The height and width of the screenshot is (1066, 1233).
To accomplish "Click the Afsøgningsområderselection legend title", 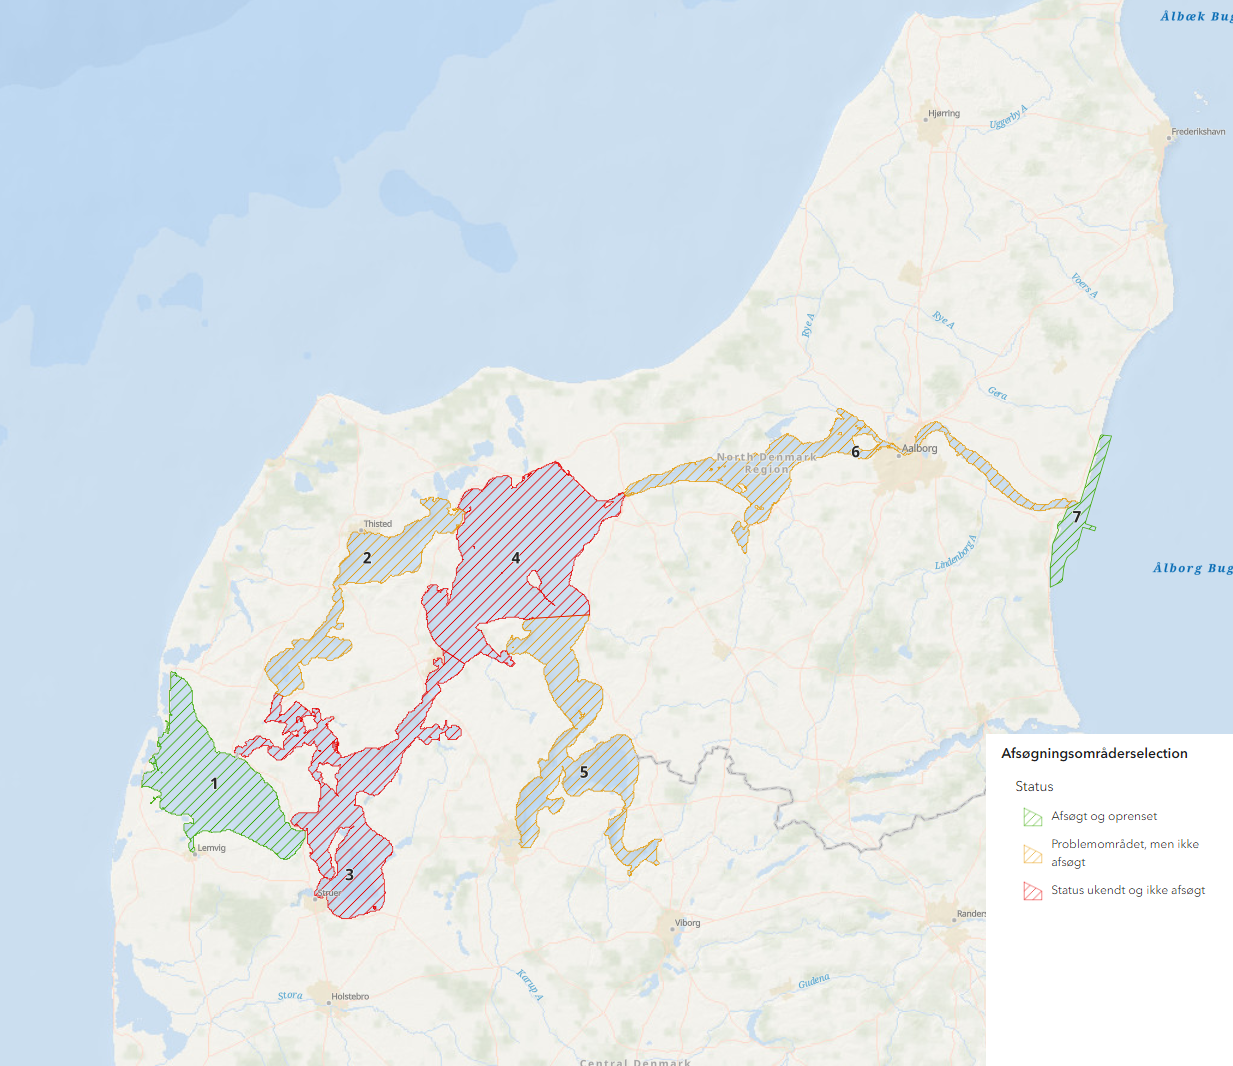I will click(x=1094, y=753).
